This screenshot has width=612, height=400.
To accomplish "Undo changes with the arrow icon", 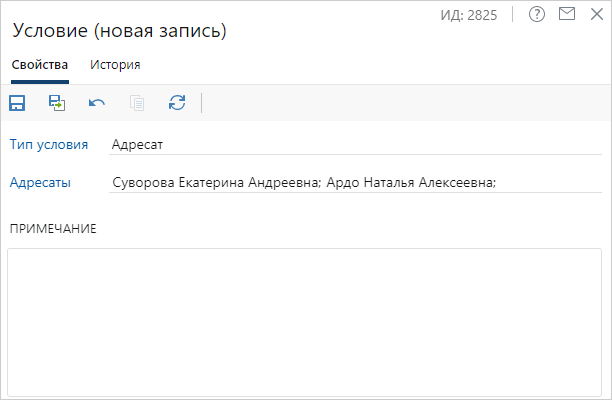I will [97, 102].
